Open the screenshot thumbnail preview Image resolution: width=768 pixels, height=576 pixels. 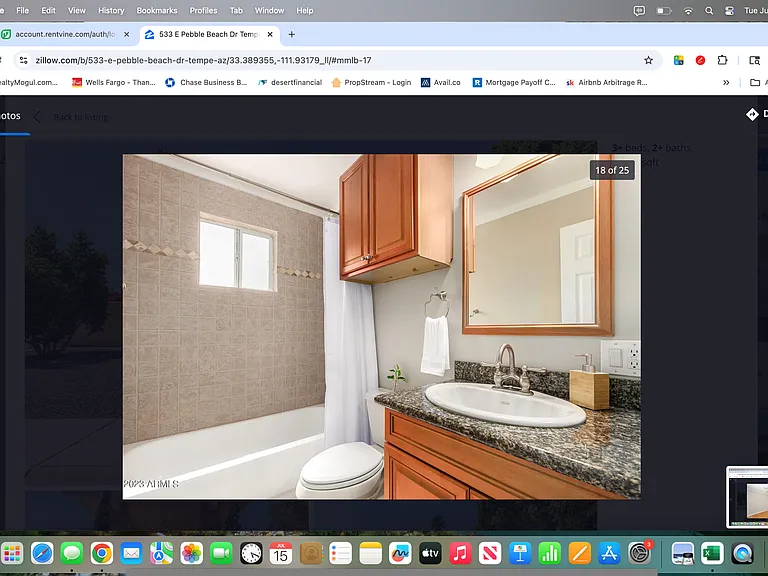(x=747, y=497)
